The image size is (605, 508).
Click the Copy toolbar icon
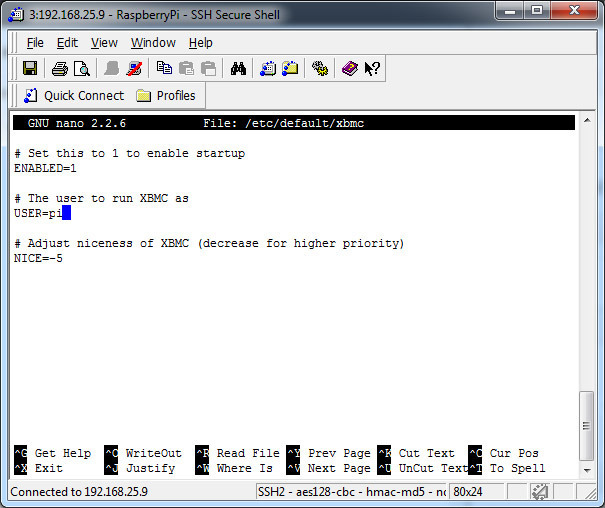(x=164, y=68)
